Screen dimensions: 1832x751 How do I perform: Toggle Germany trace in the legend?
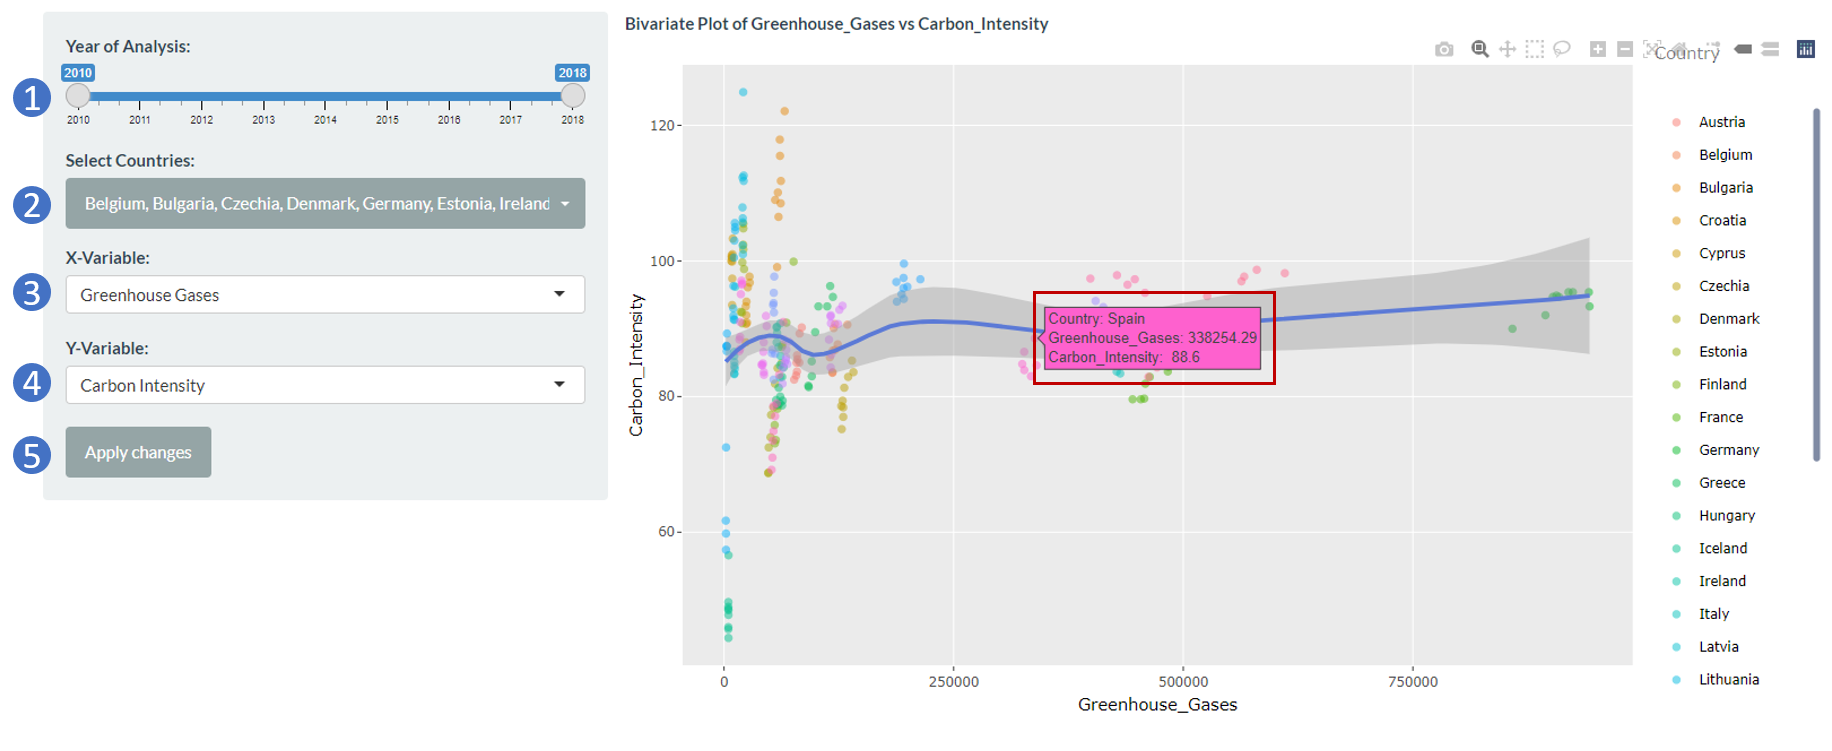[1728, 450]
